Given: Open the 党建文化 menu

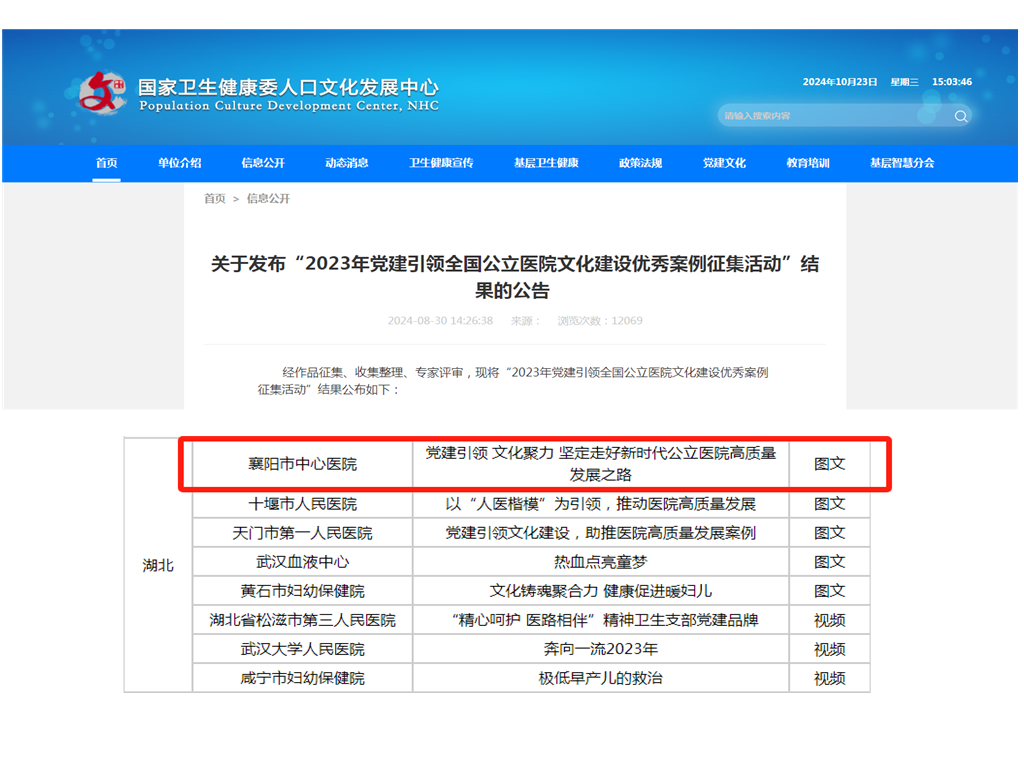Looking at the screenshot, I should [x=723, y=163].
